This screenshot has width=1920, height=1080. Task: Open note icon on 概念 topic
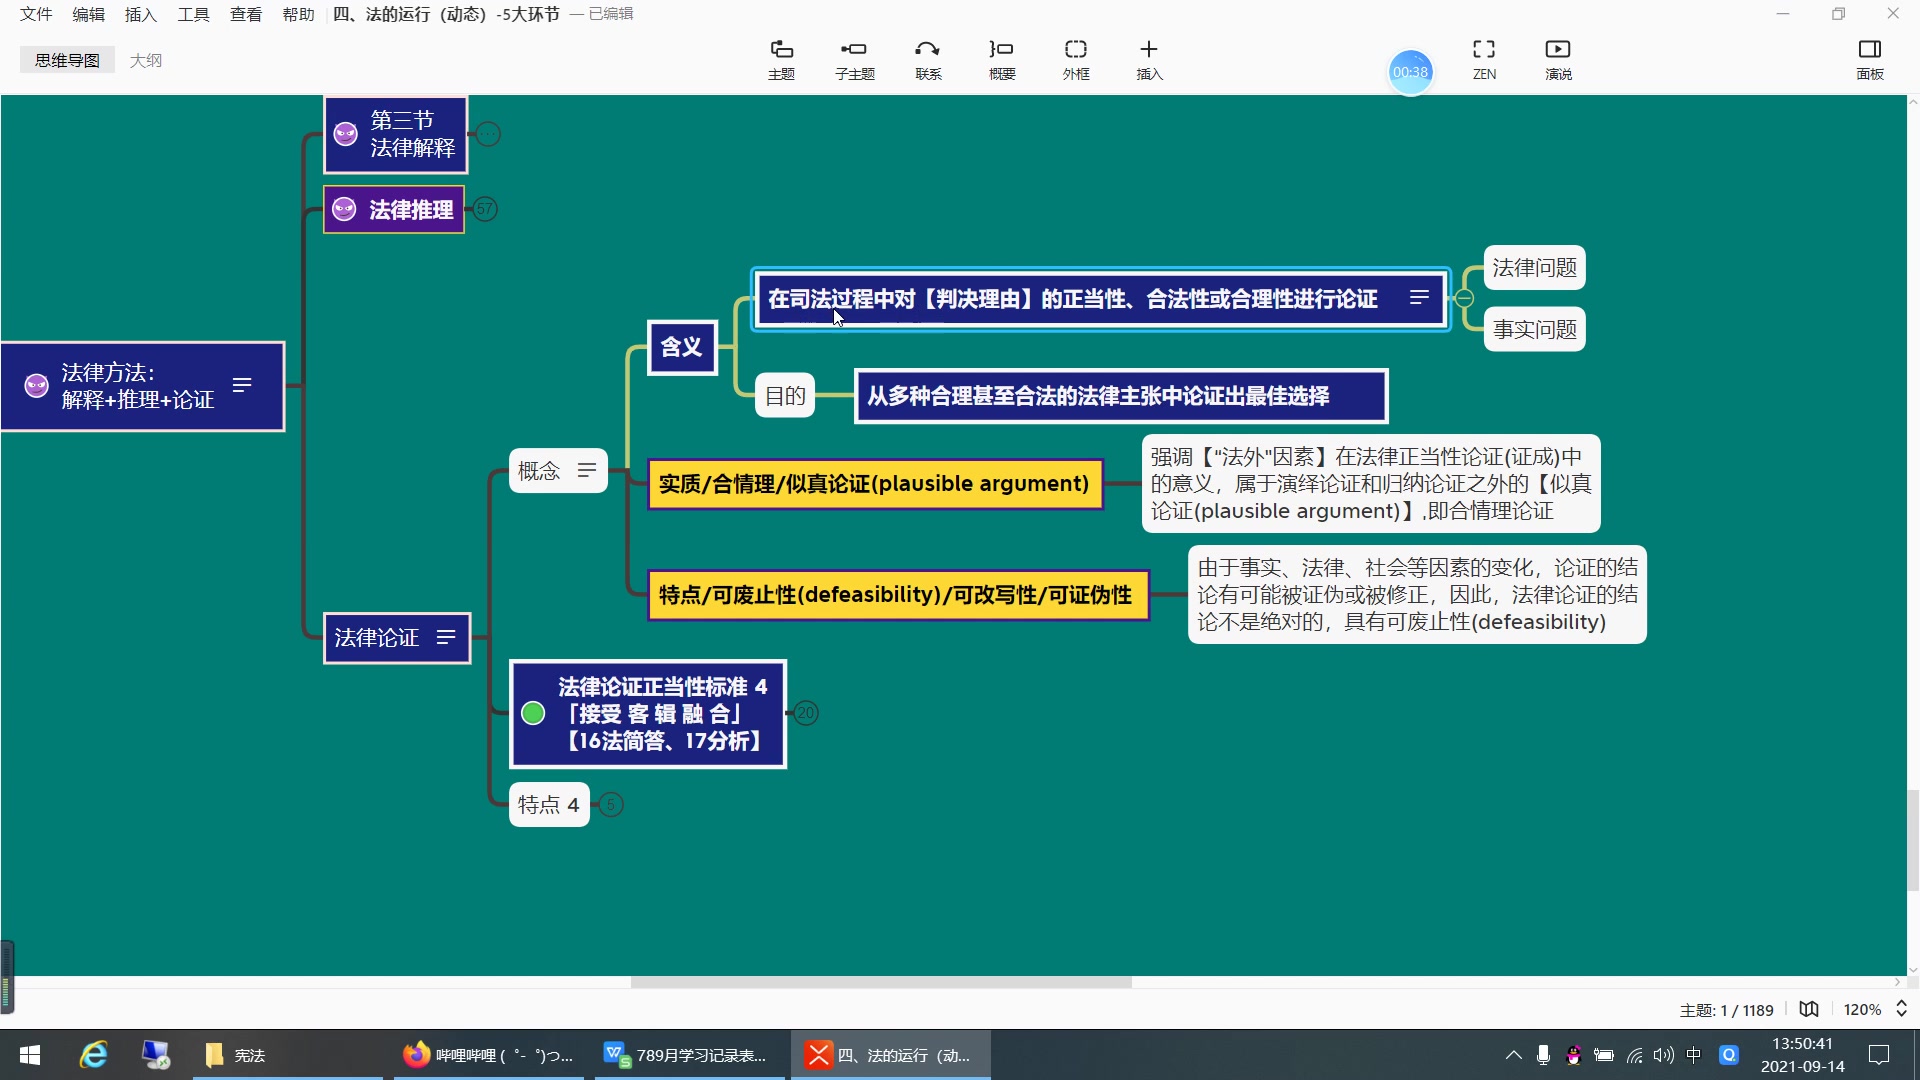(x=587, y=470)
